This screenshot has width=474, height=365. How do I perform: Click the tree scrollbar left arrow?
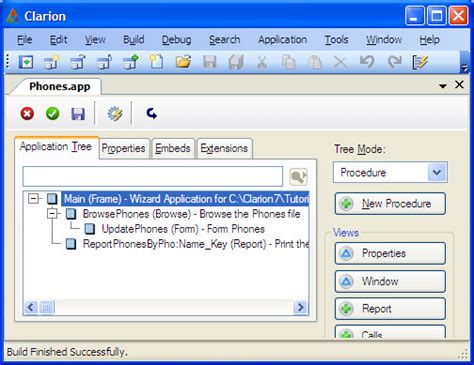(x=31, y=307)
